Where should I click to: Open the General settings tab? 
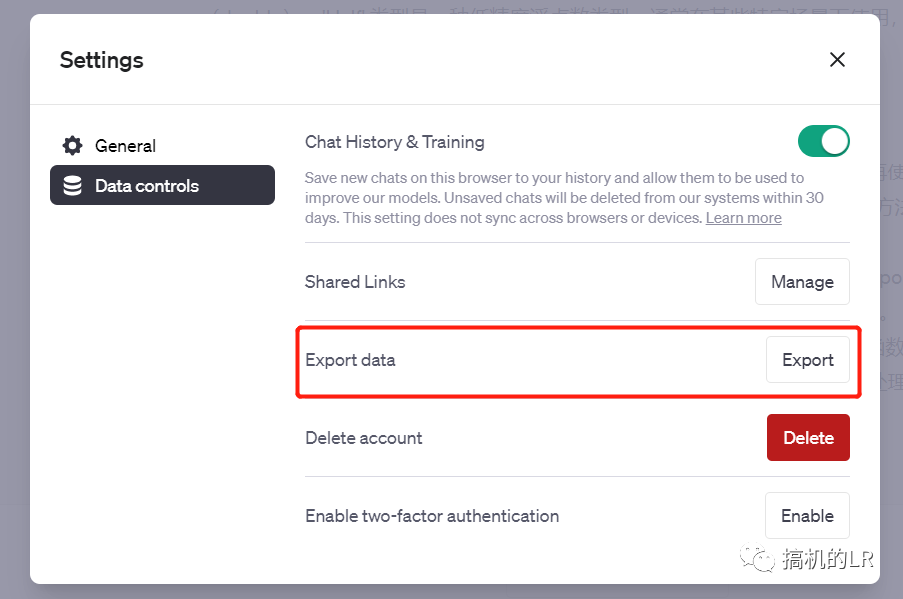125,146
